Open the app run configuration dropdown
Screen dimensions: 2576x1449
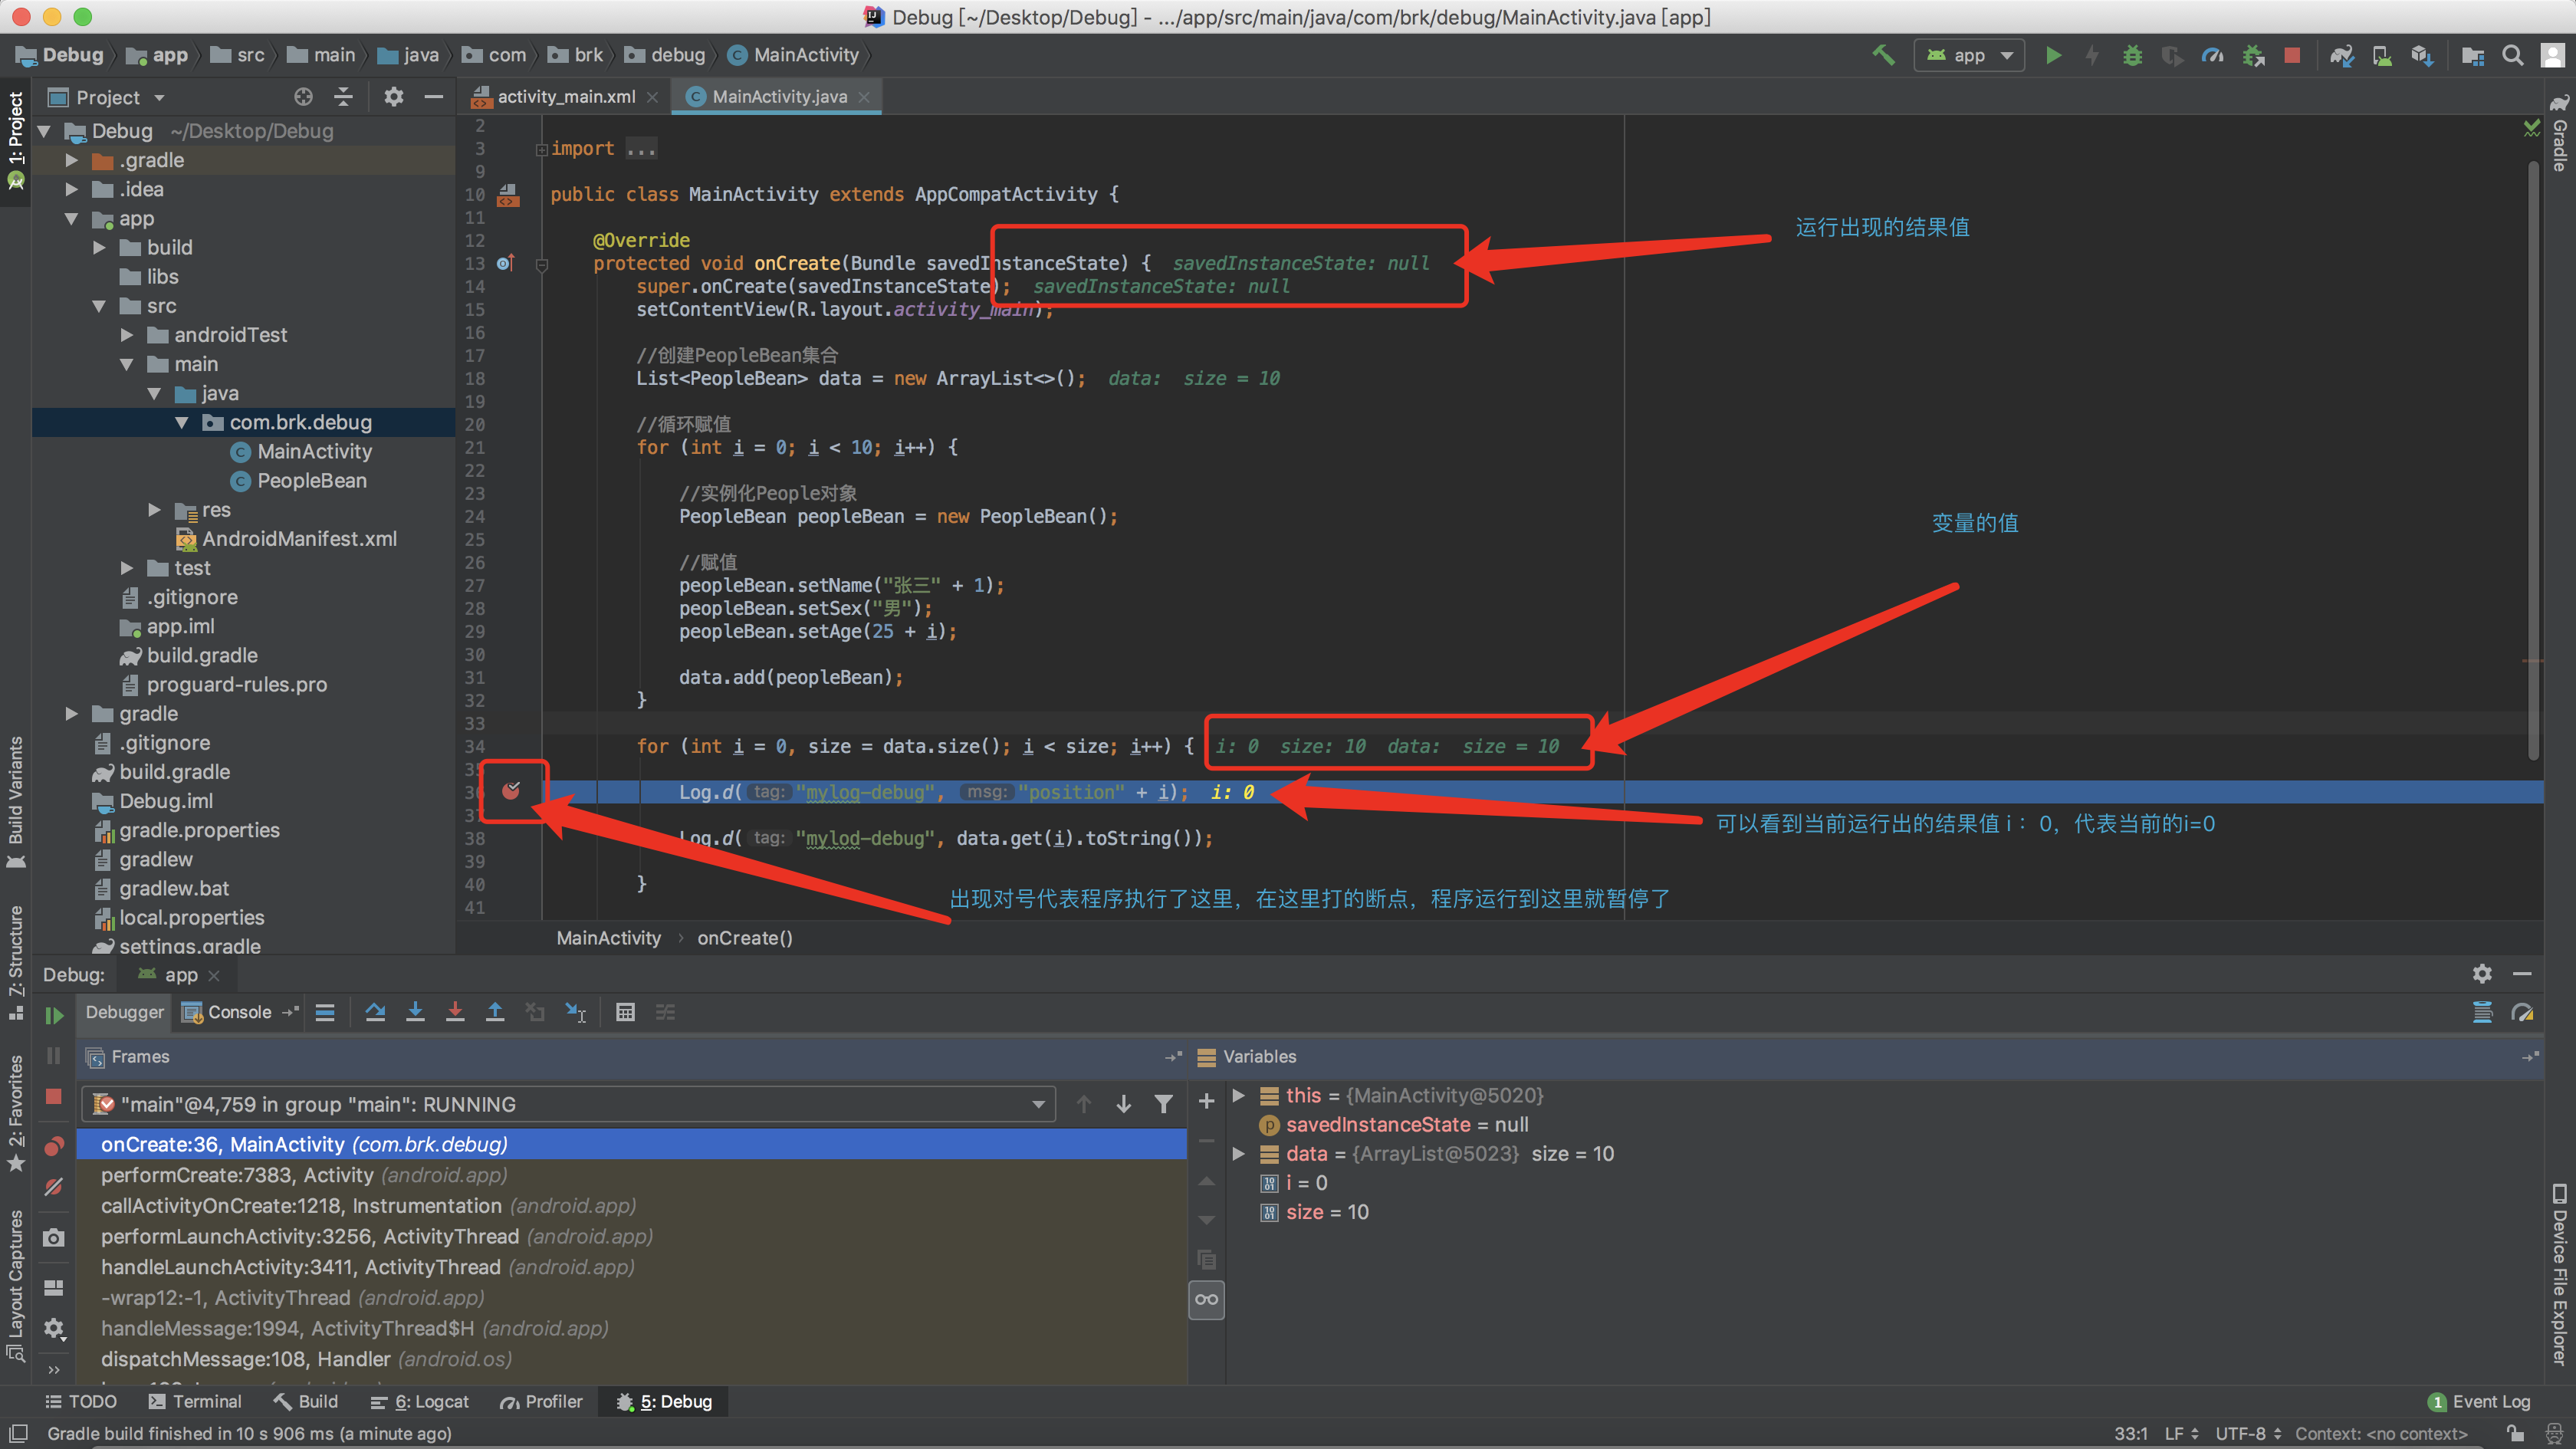pyautogui.click(x=1969, y=56)
